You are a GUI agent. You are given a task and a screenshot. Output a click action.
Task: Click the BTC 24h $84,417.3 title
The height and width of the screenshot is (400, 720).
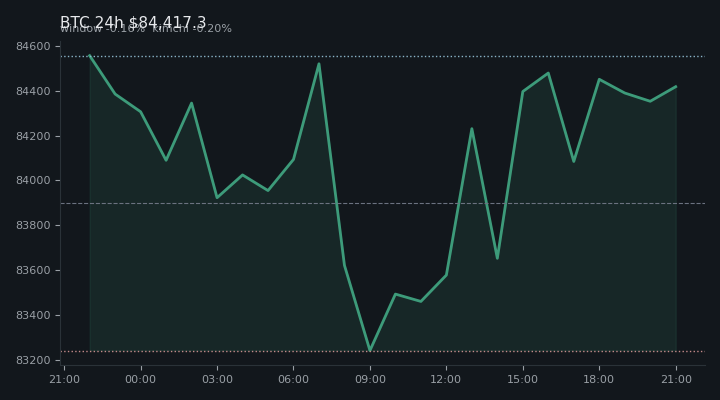coord(133,22)
